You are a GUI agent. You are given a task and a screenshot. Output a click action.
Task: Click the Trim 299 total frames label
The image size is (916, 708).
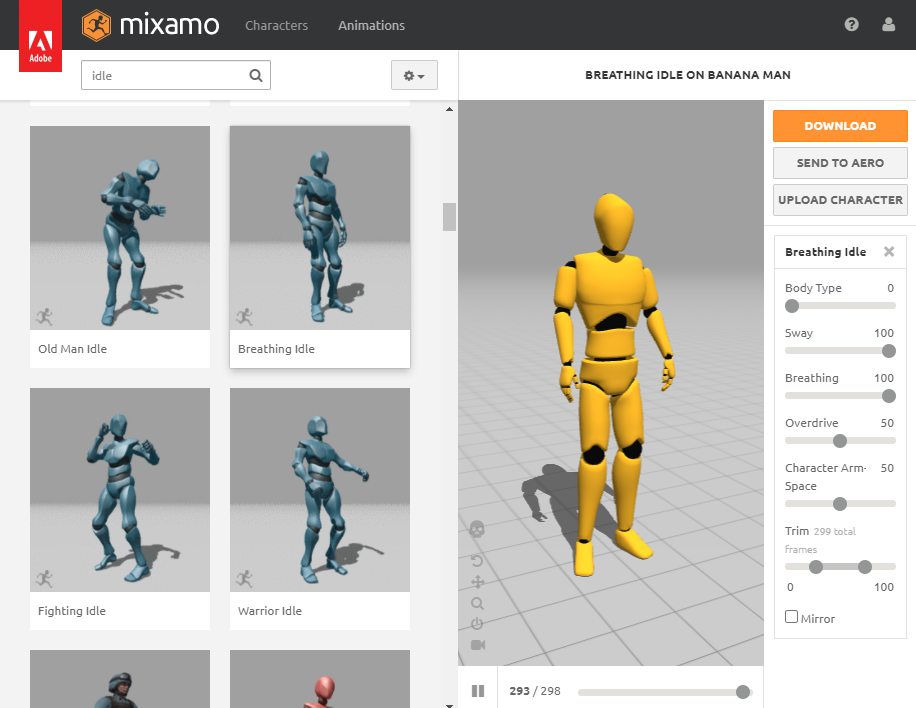(x=820, y=540)
